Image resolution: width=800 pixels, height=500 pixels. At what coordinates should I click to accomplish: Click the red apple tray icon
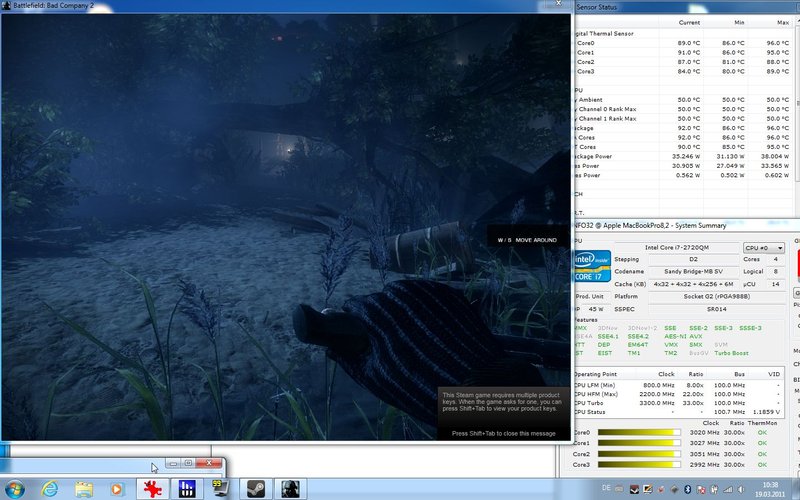click(661, 489)
